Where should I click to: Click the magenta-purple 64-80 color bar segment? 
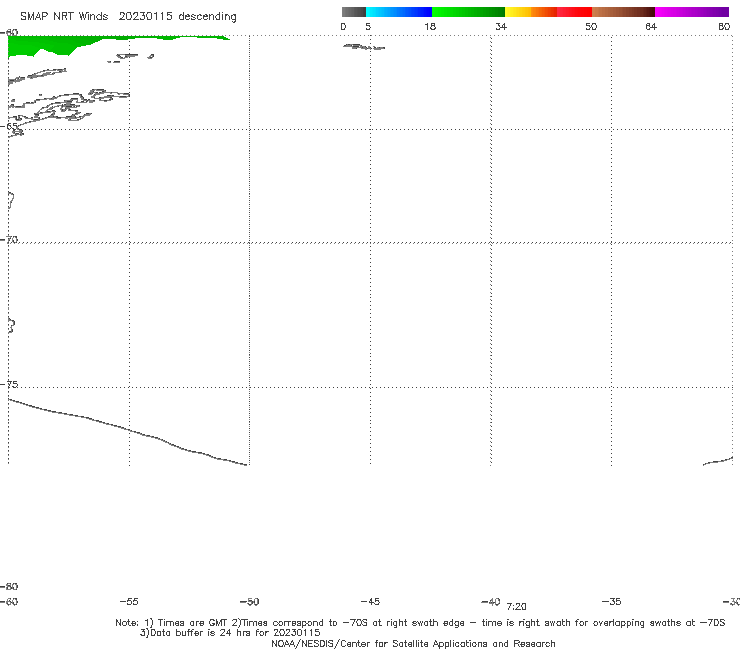(x=692, y=12)
